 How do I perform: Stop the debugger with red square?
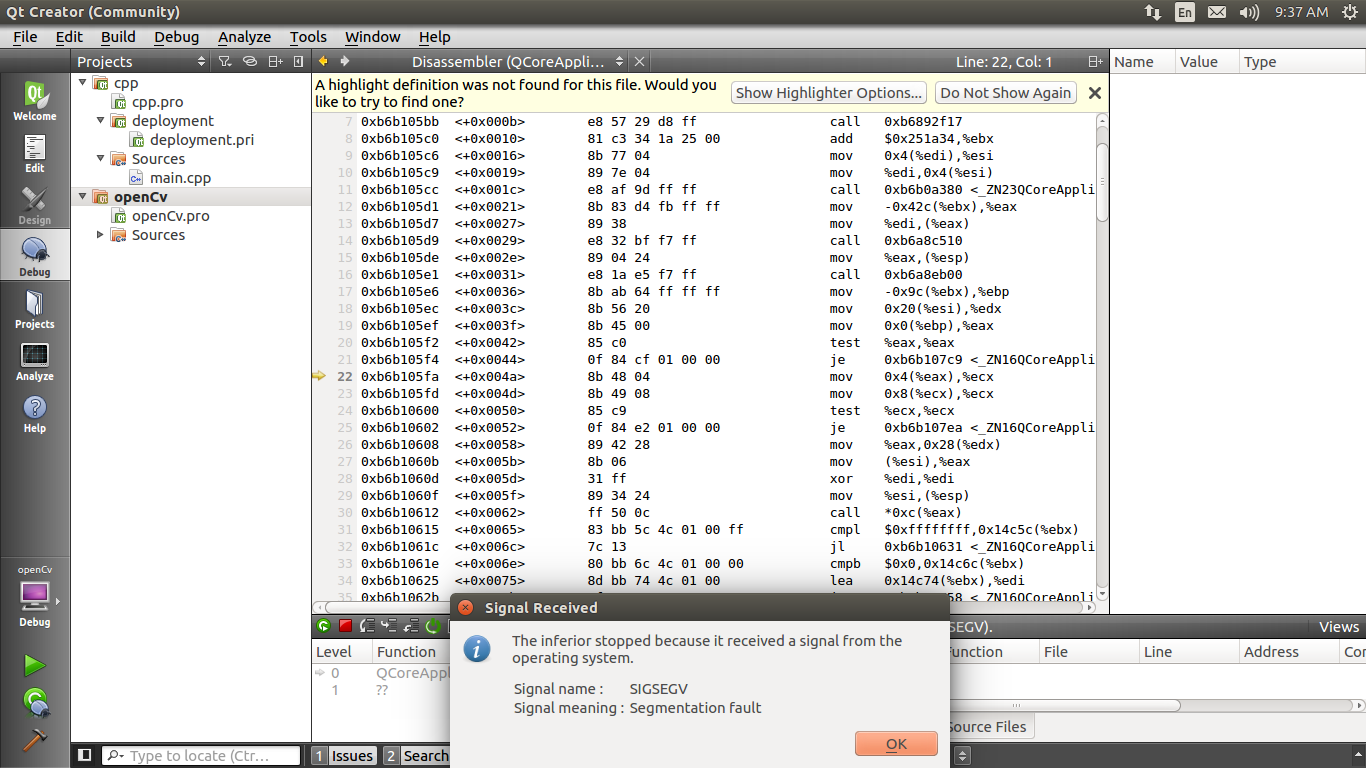[x=345, y=626]
